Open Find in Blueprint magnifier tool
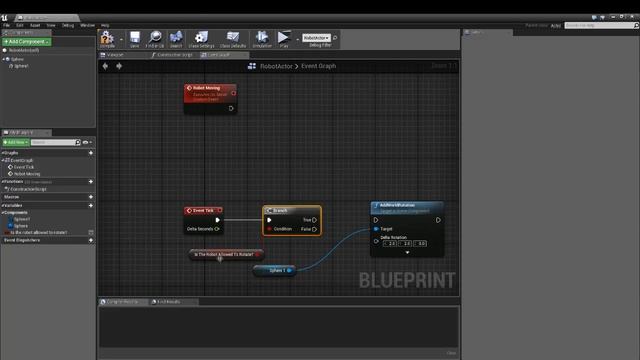This screenshot has width=640, height=360. coord(155,37)
